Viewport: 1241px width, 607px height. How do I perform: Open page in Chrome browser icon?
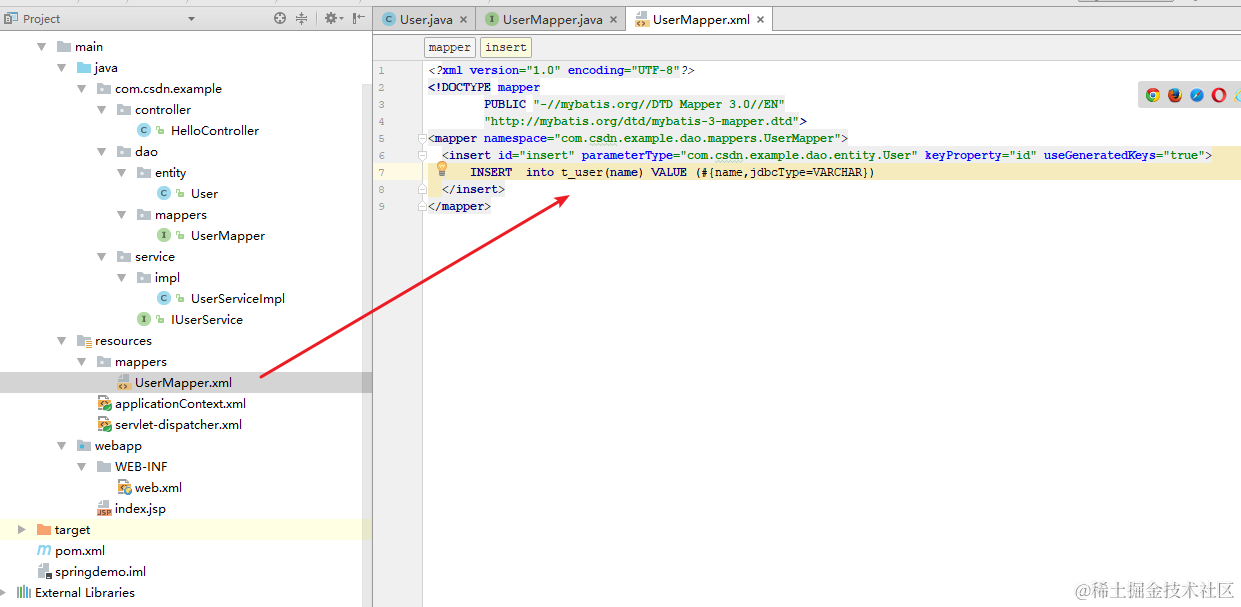tap(1152, 95)
